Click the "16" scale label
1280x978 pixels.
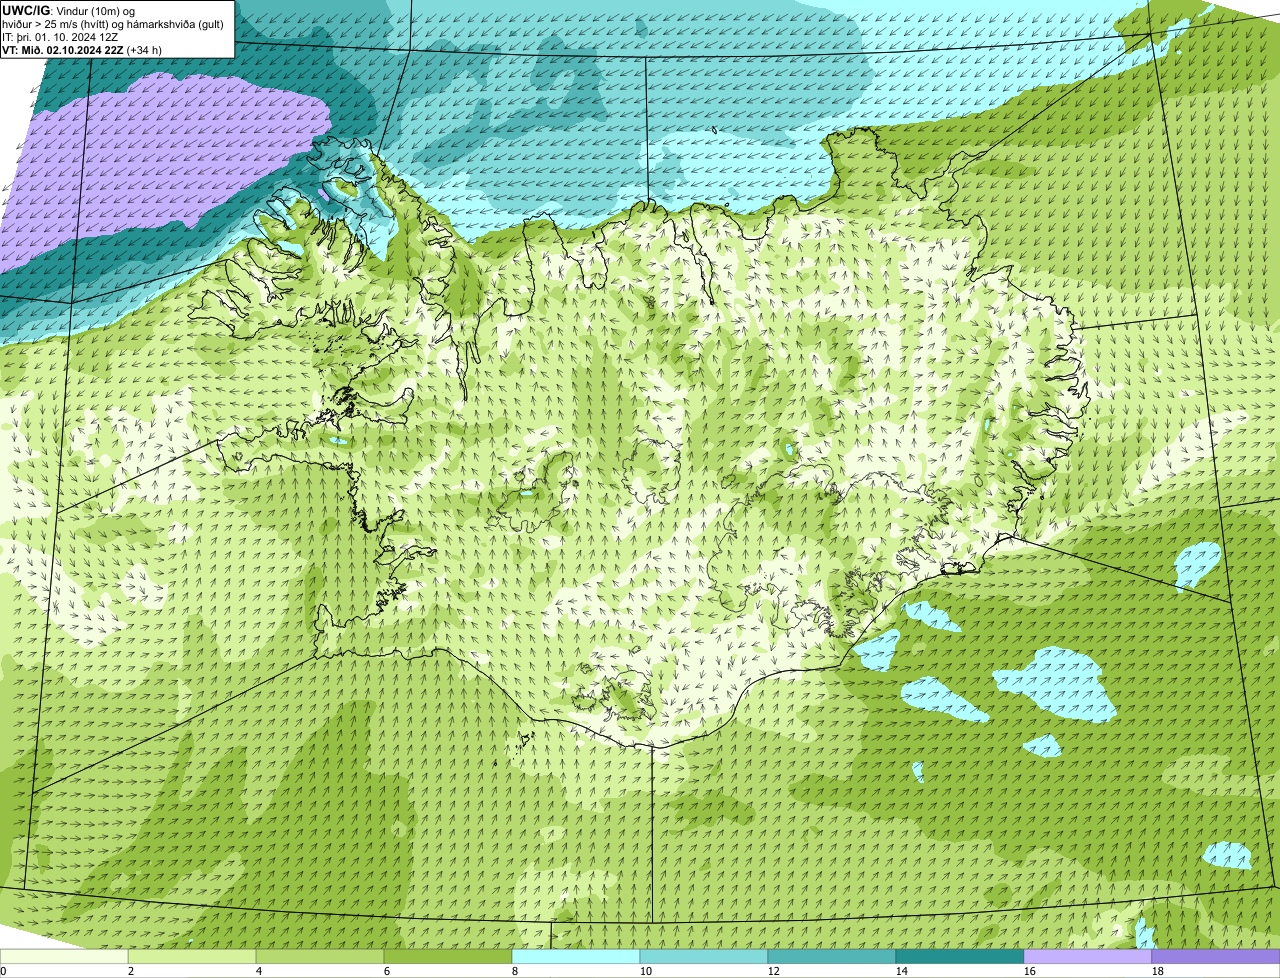point(1030,971)
